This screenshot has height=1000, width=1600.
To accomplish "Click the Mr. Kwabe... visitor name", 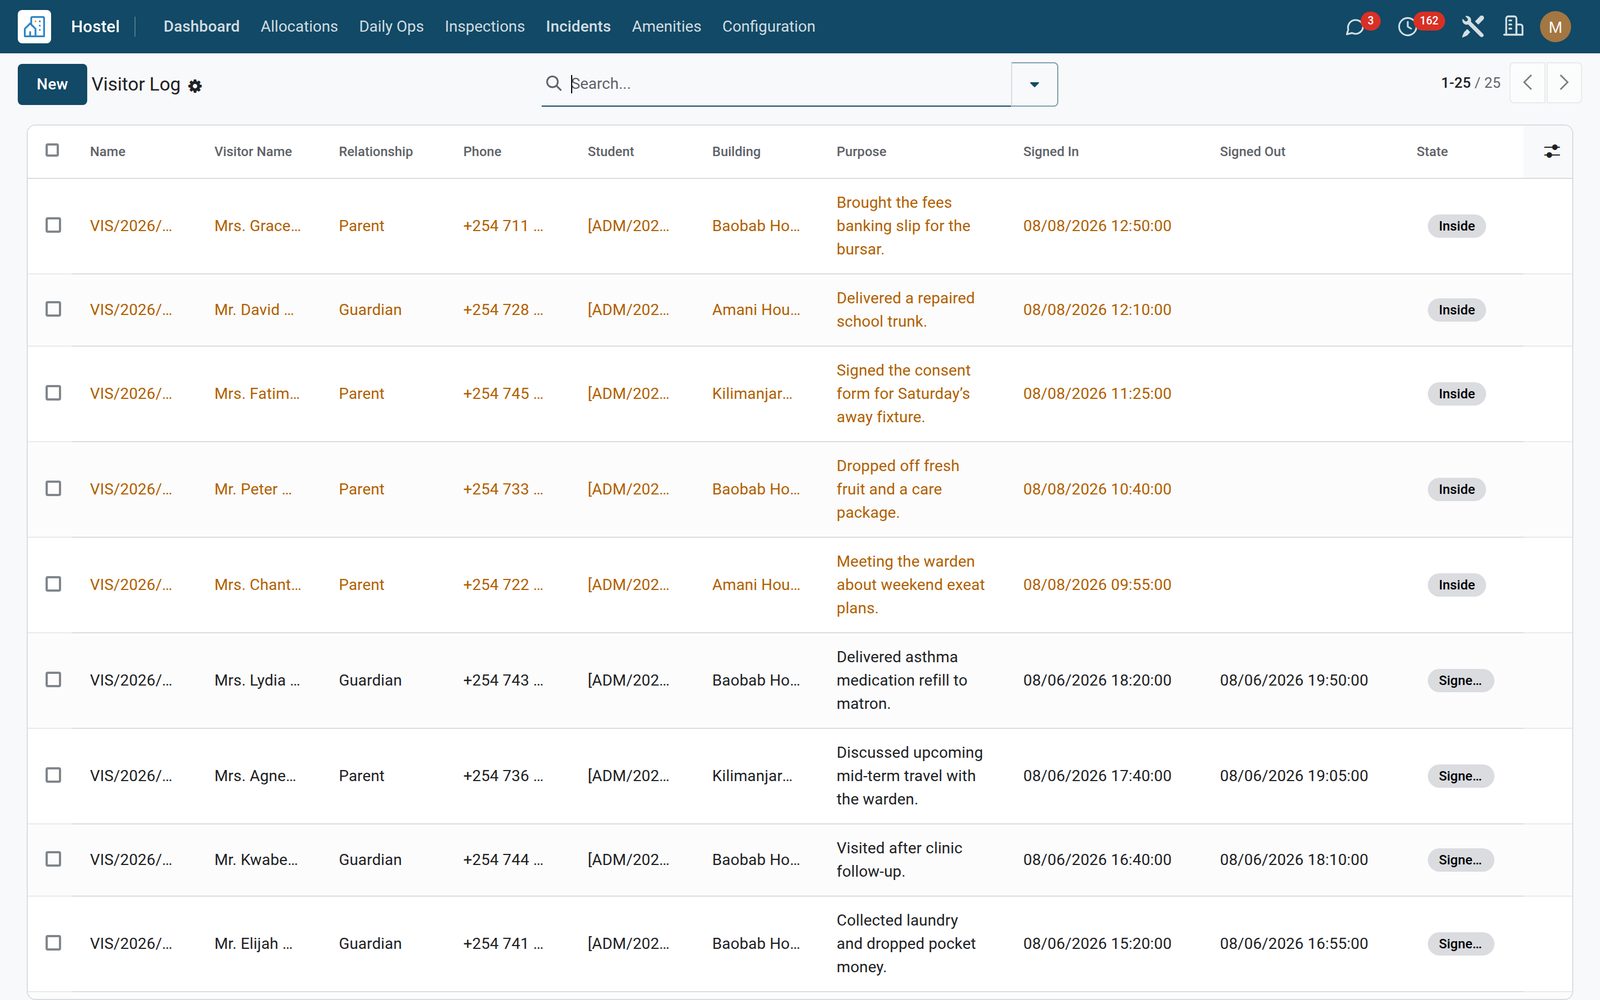I will pos(255,860).
